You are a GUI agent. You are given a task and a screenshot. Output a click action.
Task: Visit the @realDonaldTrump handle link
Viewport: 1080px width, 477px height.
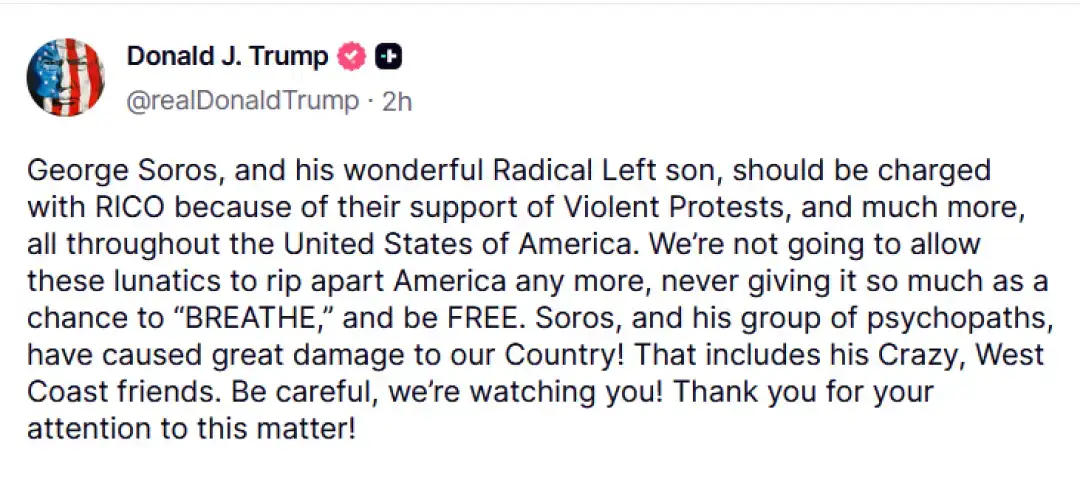point(242,101)
